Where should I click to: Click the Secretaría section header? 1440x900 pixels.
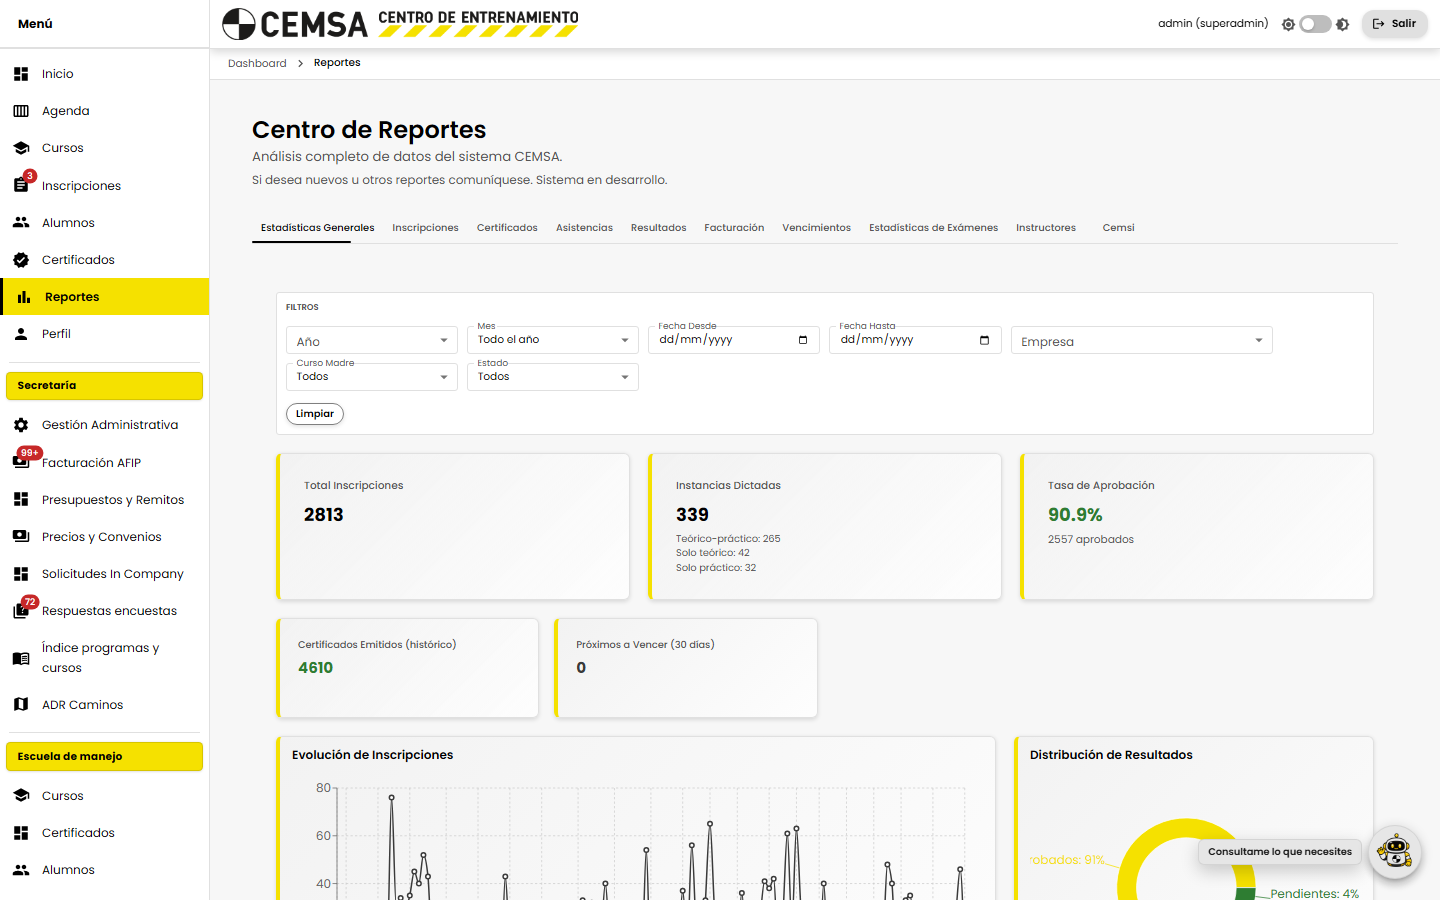(104, 386)
